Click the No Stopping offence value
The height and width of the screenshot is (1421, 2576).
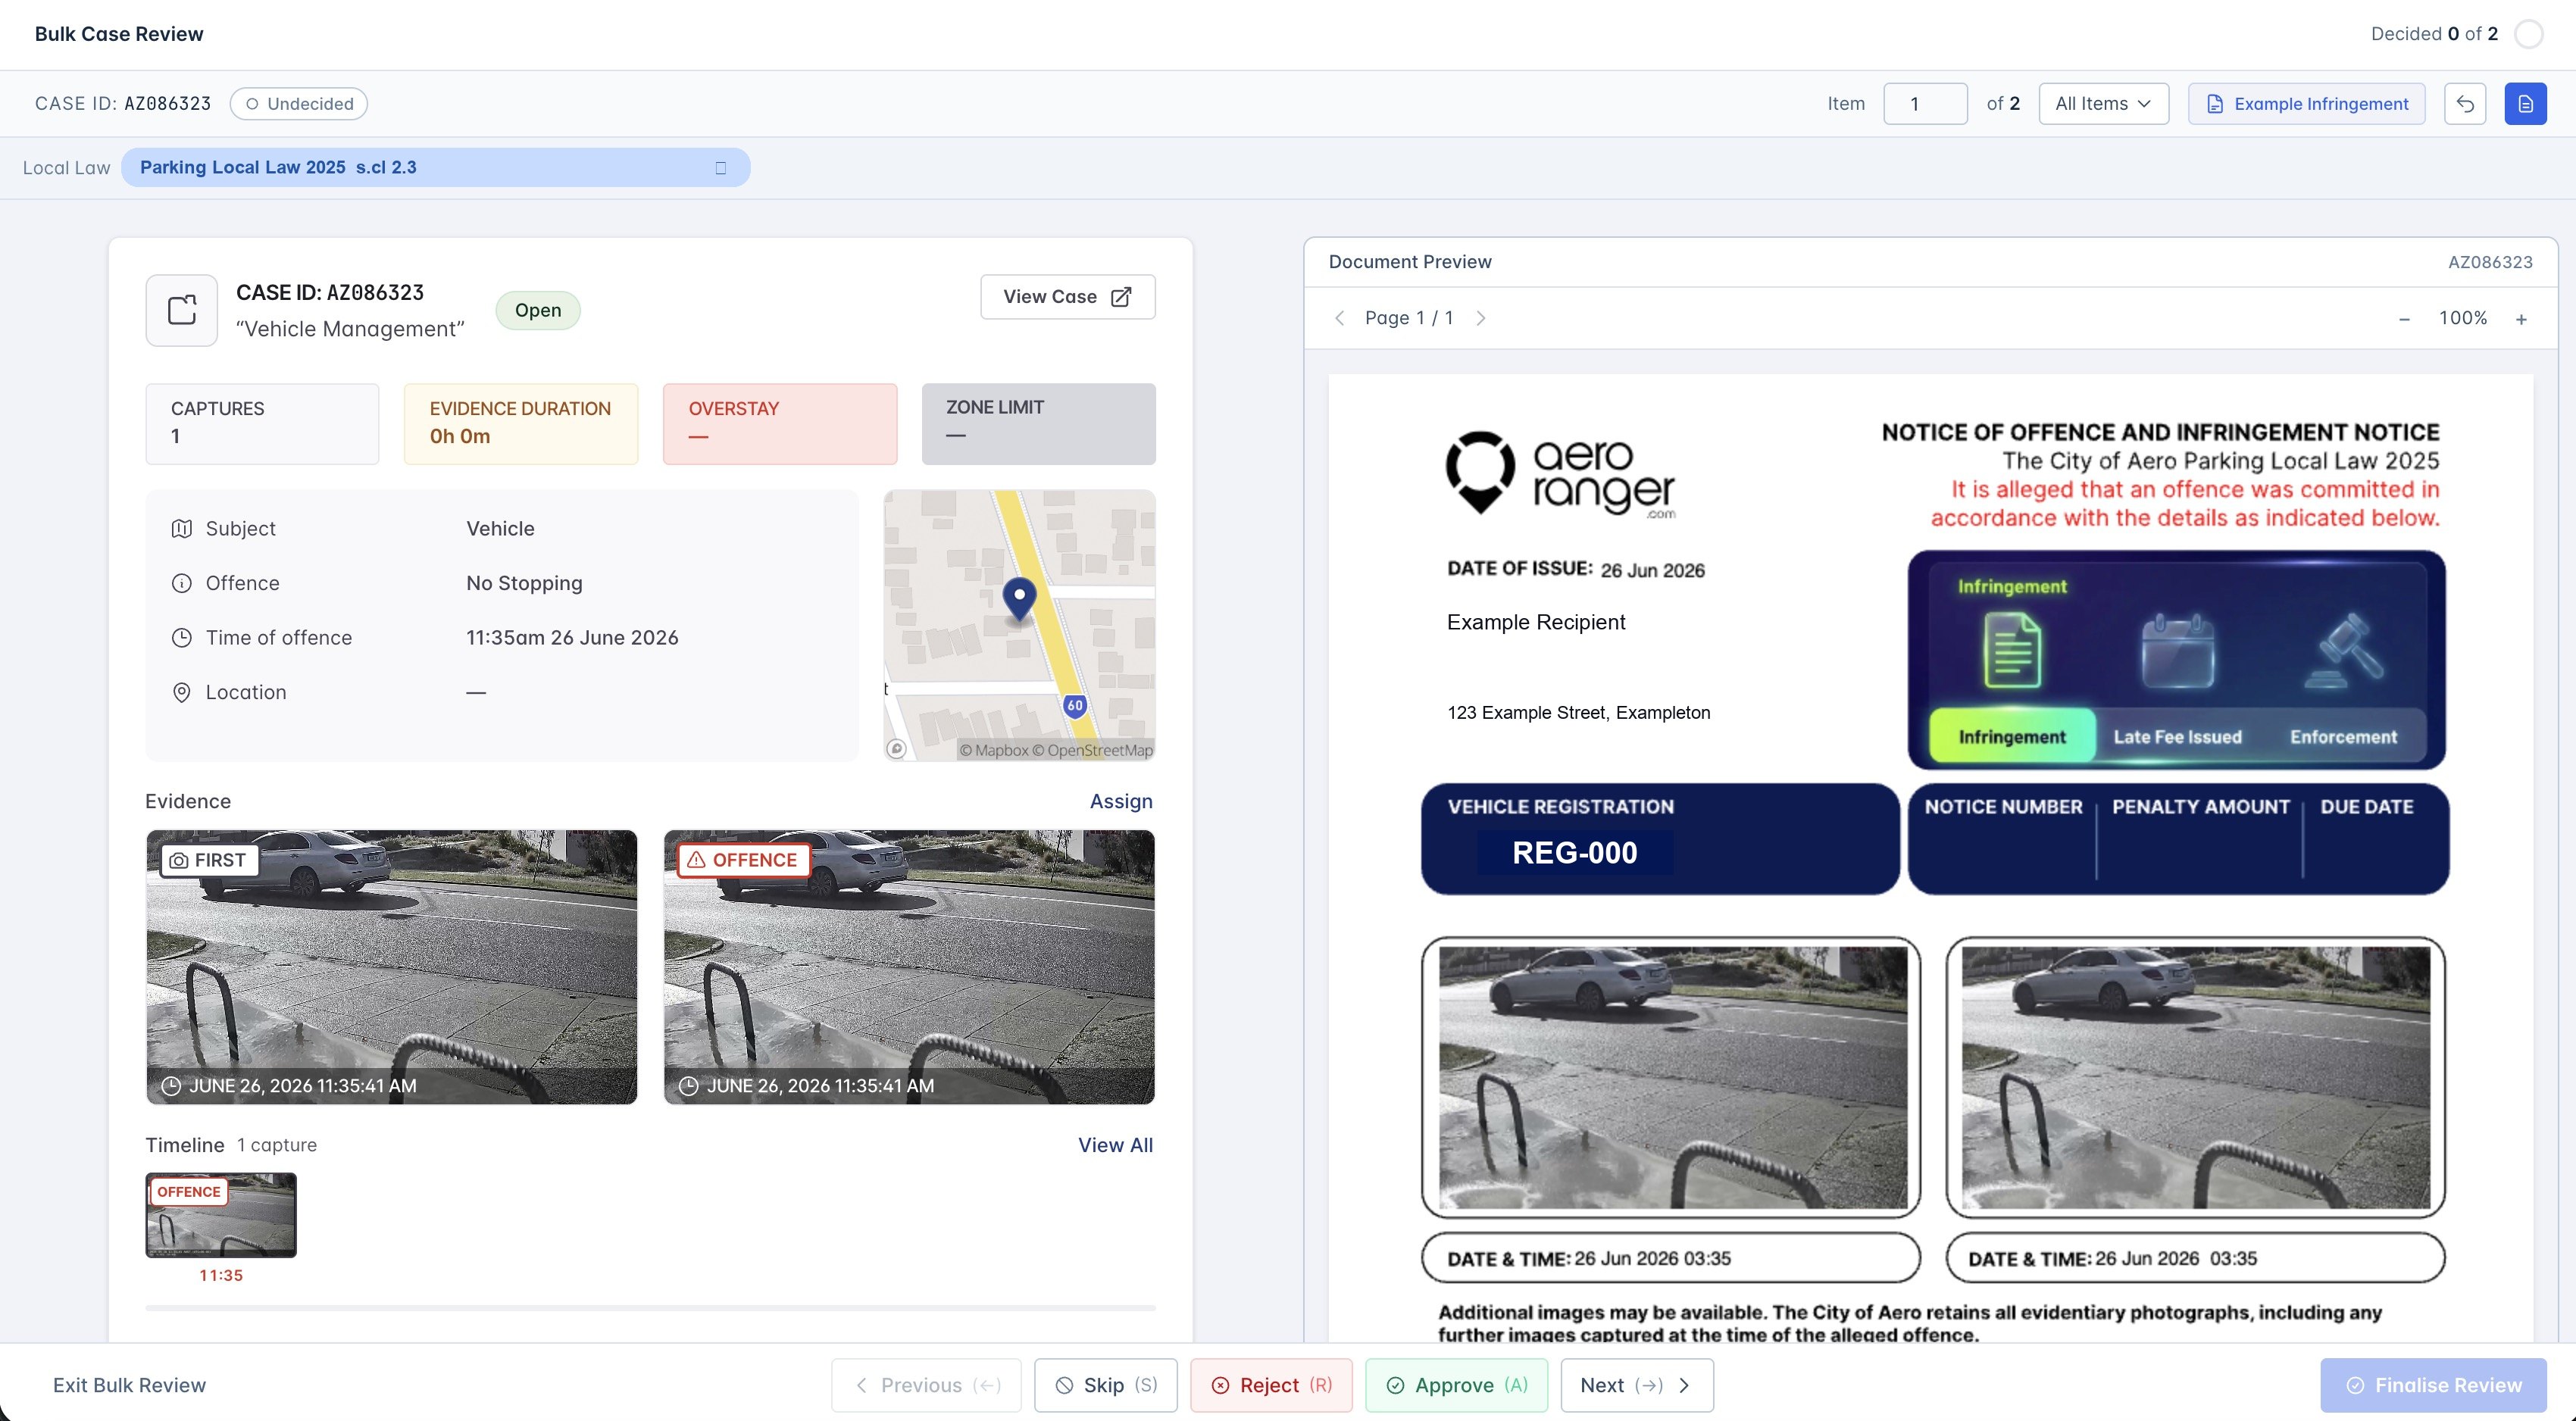click(524, 584)
